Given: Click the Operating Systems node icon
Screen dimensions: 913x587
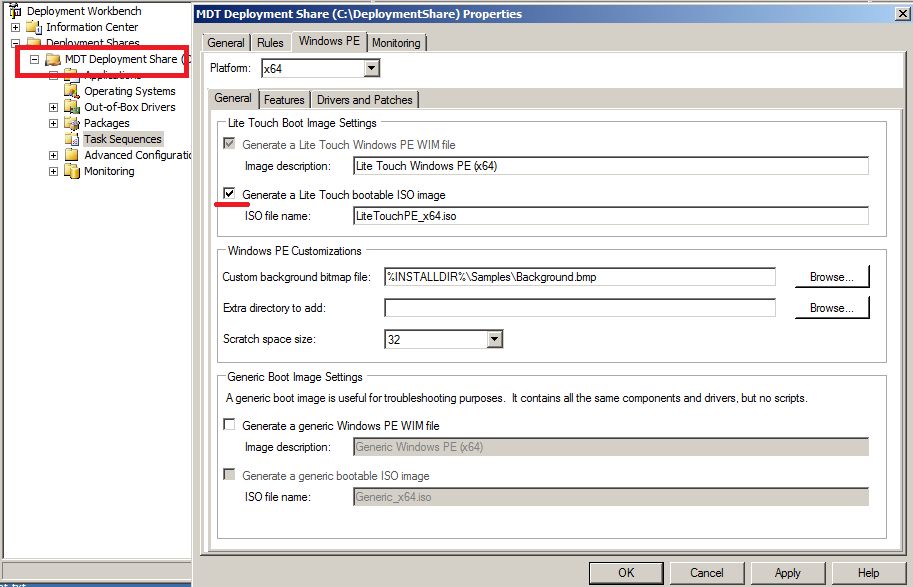Looking at the screenshot, I should (72, 91).
